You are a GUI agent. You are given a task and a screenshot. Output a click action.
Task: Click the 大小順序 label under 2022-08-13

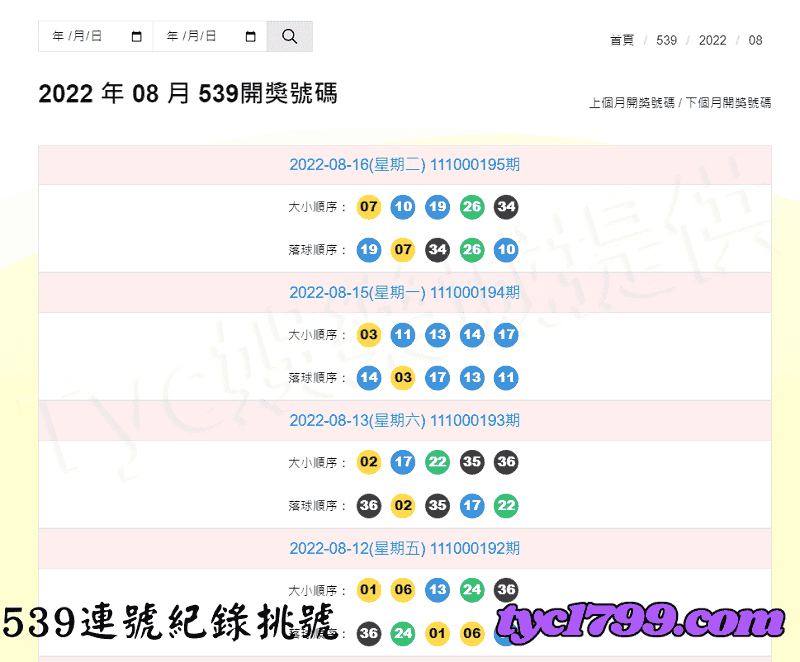coord(317,463)
